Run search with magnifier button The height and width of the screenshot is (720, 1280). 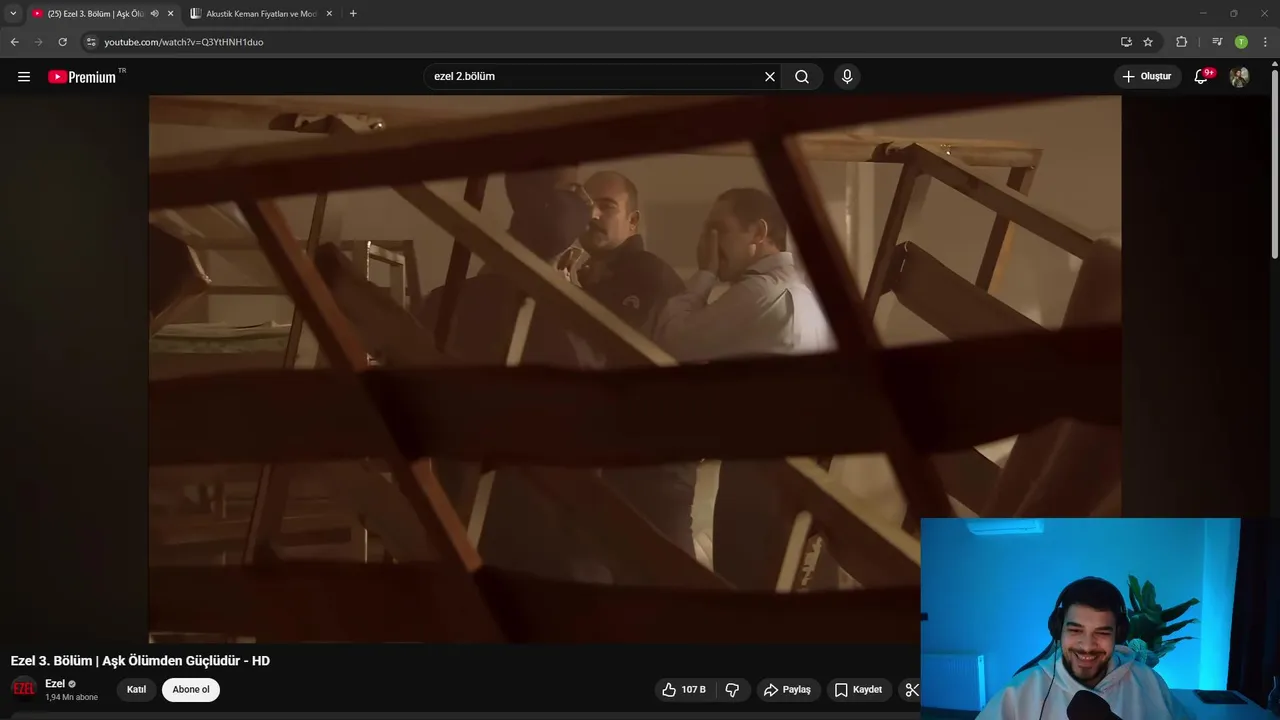click(x=802, y=76)
